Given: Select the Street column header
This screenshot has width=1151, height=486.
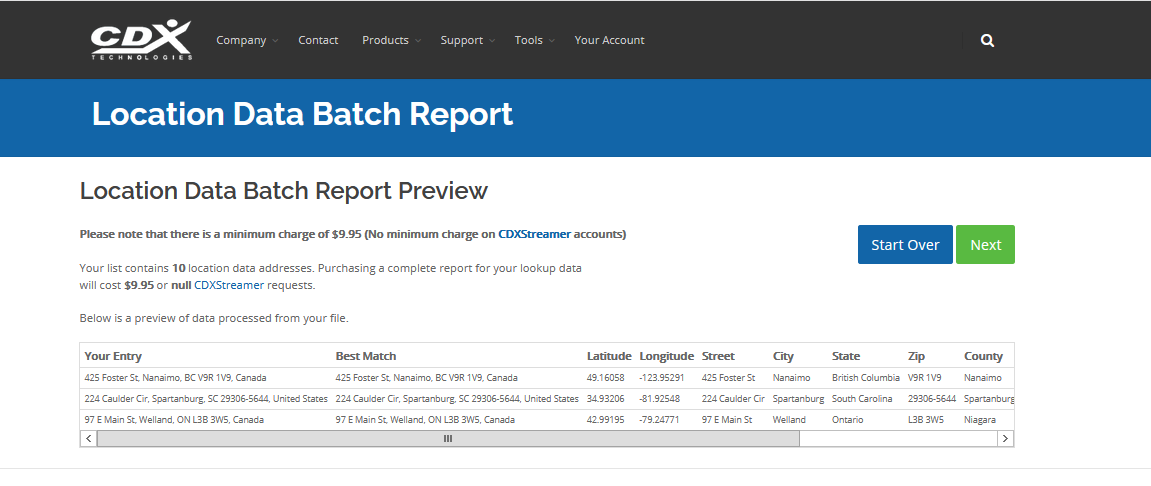Looking at the screenshot, I should [x=718, y=356].
